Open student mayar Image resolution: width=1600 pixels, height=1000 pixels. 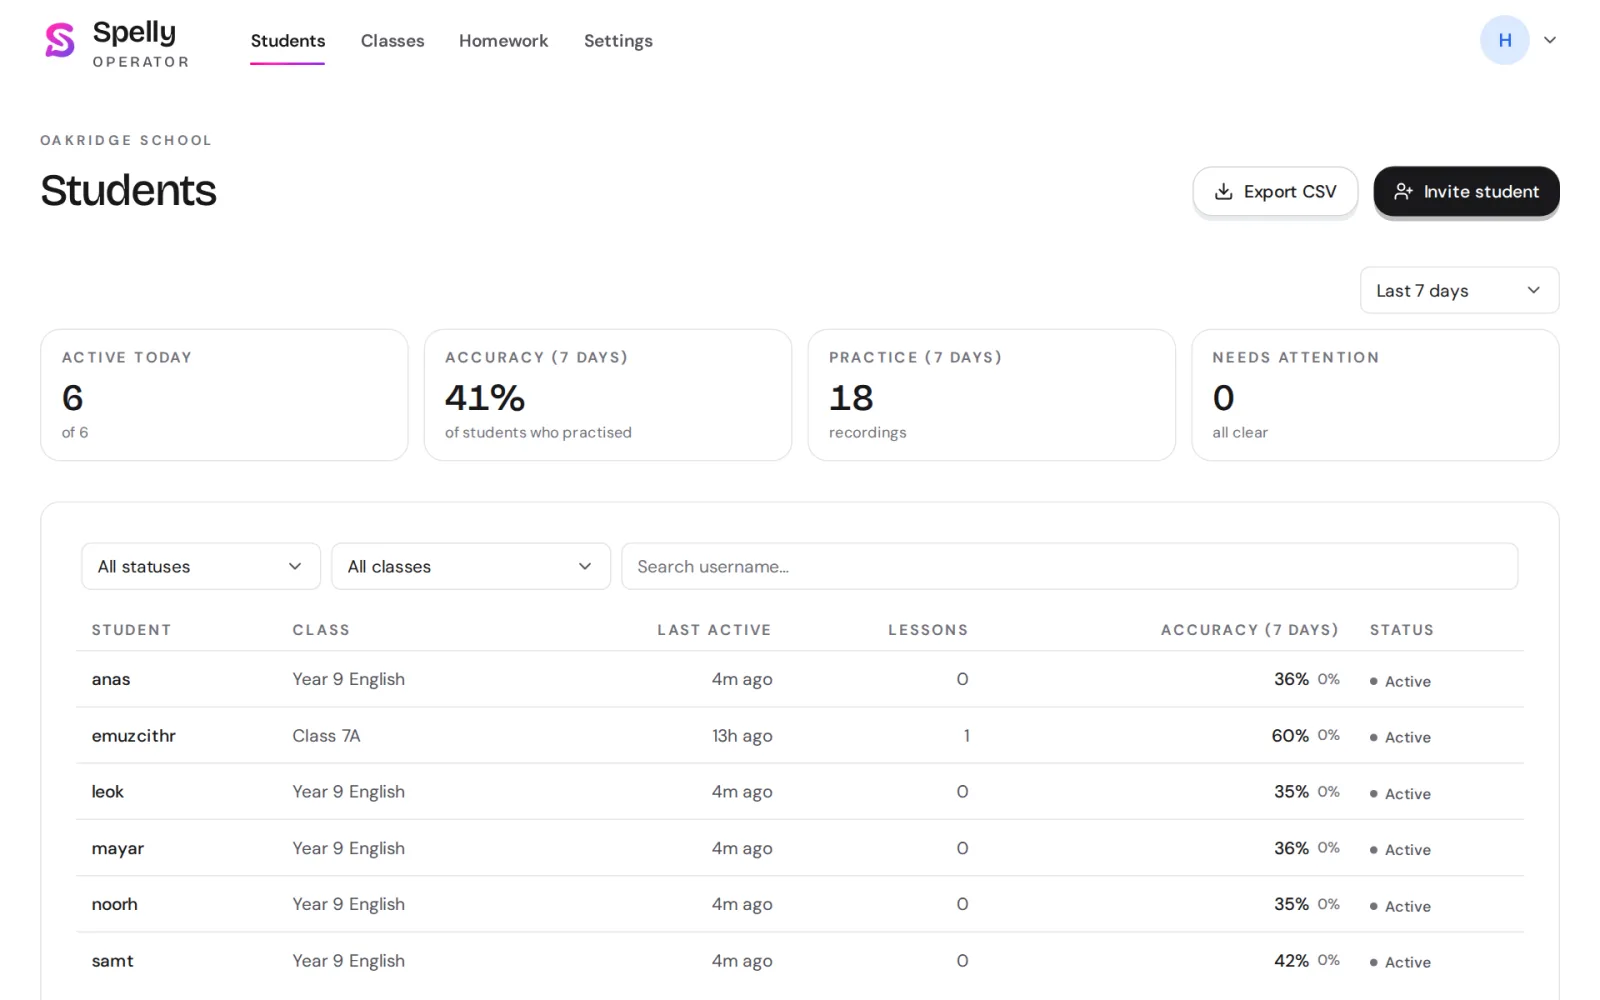[x=117, y=848]
